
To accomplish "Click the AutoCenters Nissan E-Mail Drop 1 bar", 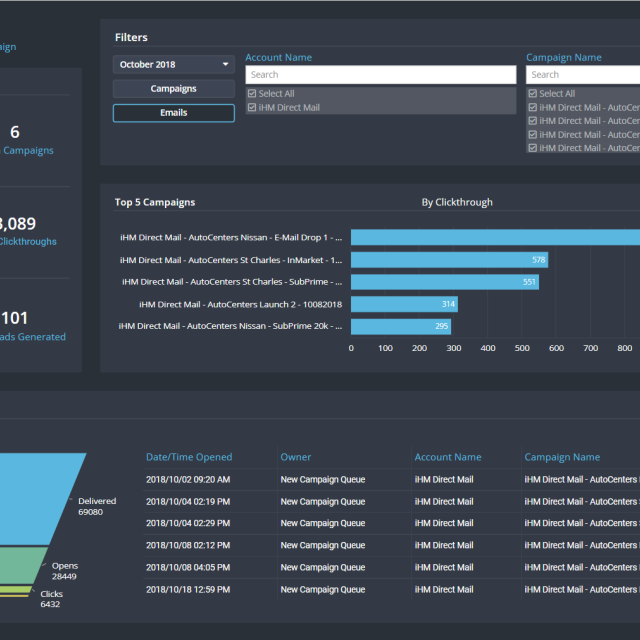I will coord(496,237).
